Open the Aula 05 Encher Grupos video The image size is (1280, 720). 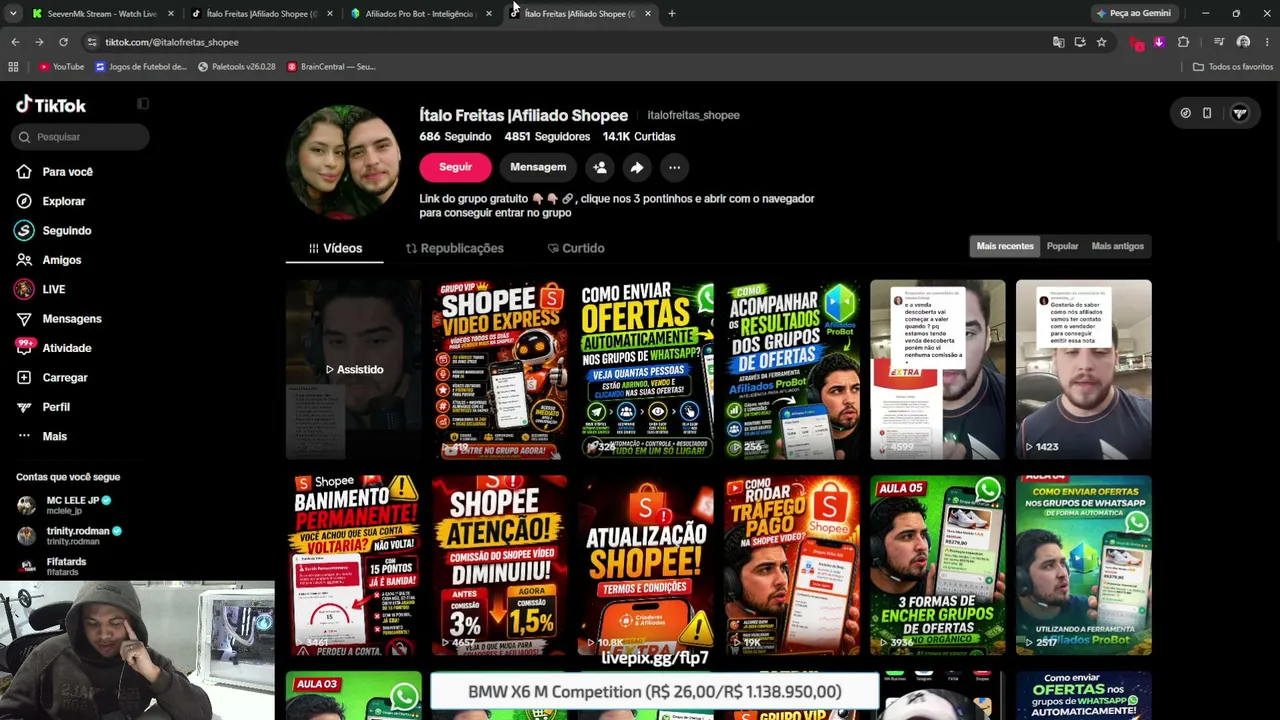point(937,565)
